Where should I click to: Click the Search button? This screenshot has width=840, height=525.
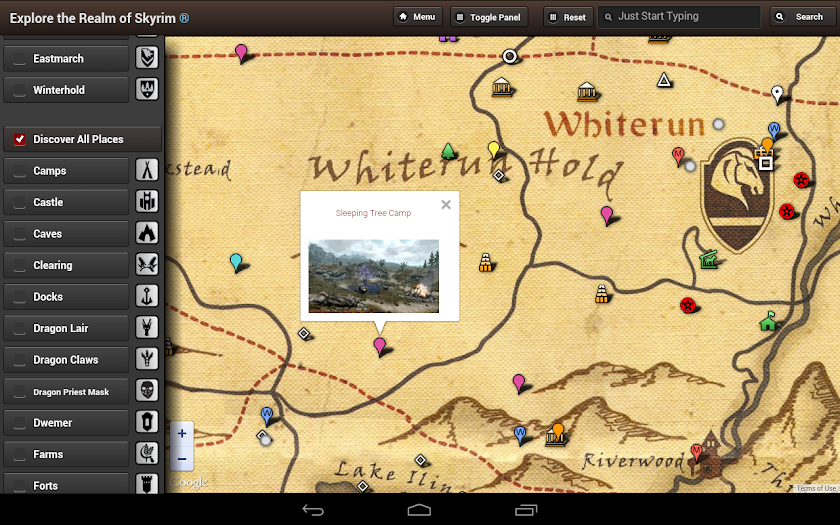[802, 17]
